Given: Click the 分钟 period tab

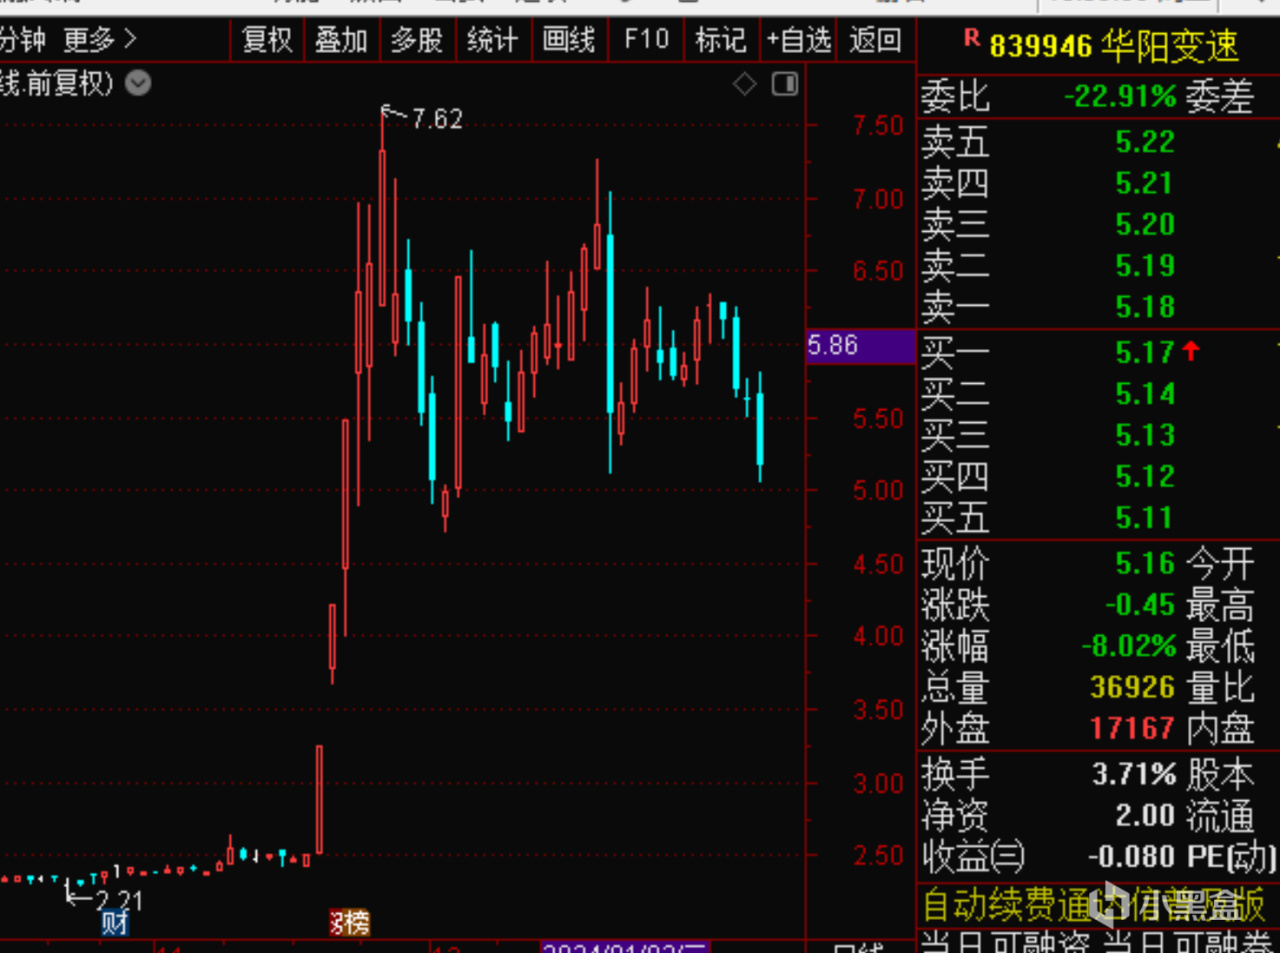Looking at the screenshot, I should (x=22, y=40).
